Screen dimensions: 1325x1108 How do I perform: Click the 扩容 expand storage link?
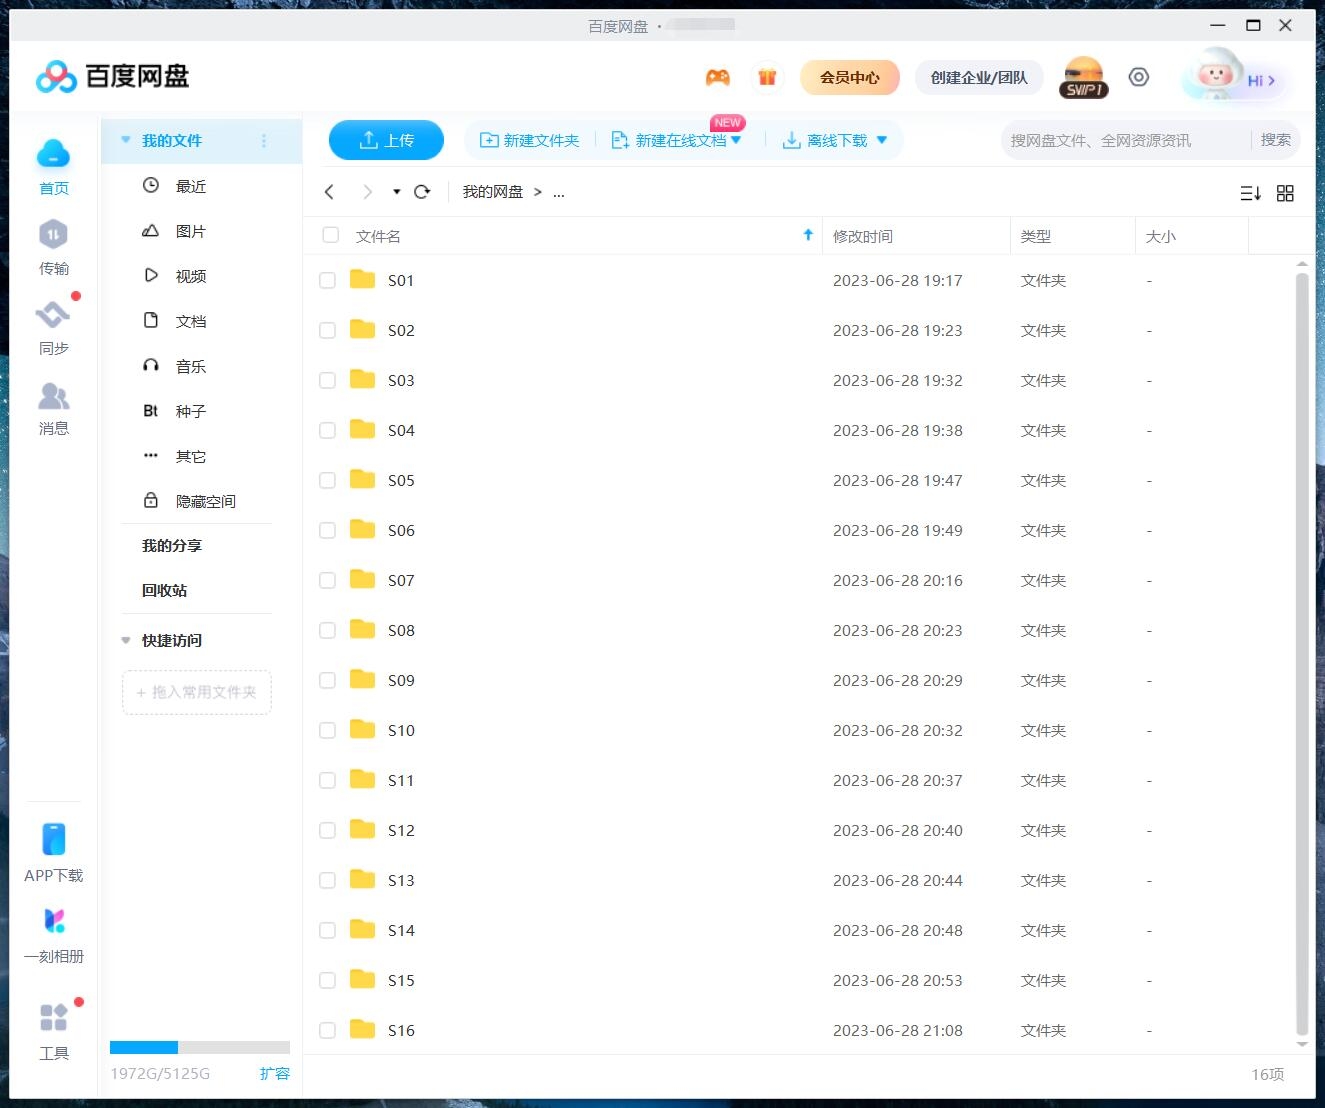[x=274, y=1073]
